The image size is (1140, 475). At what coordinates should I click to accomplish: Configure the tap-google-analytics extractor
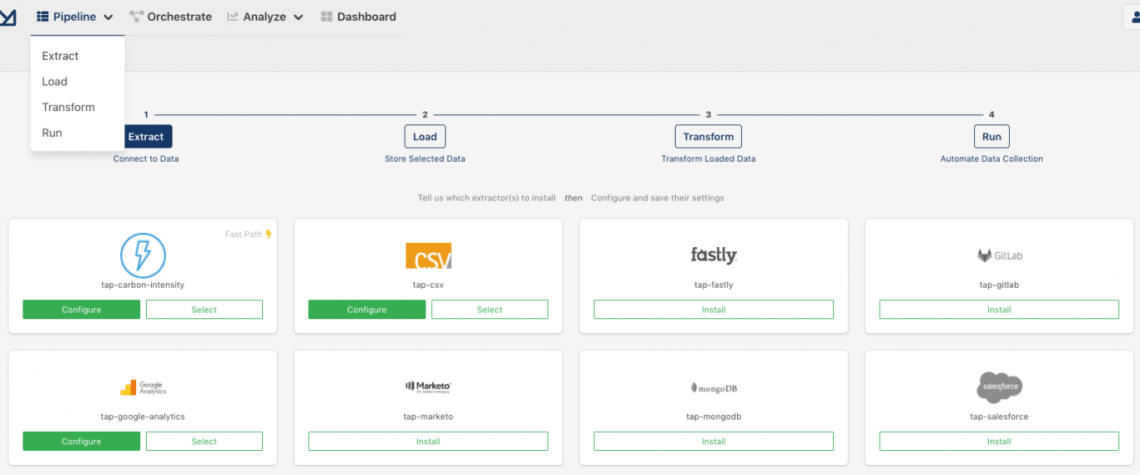[81, 441]
